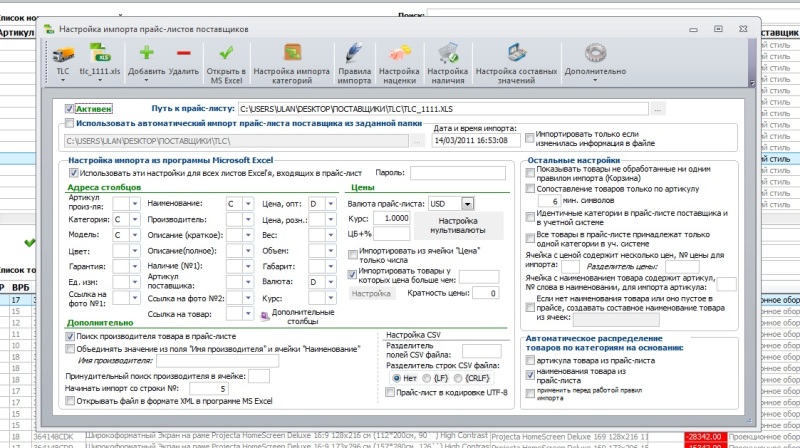Enable showing unprocessed goods (Корзина)
Image resolution: width=800 pixels, height=448 pixels.
pos(530,173)
